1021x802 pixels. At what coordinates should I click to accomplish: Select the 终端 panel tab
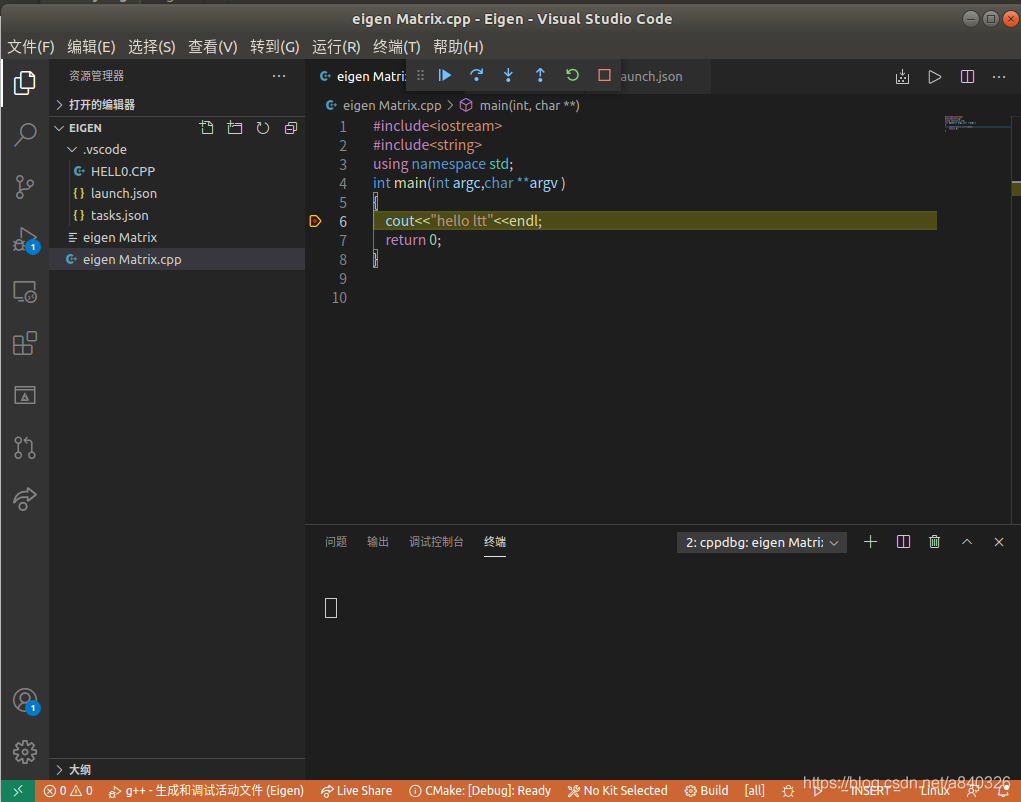point(495,542)
